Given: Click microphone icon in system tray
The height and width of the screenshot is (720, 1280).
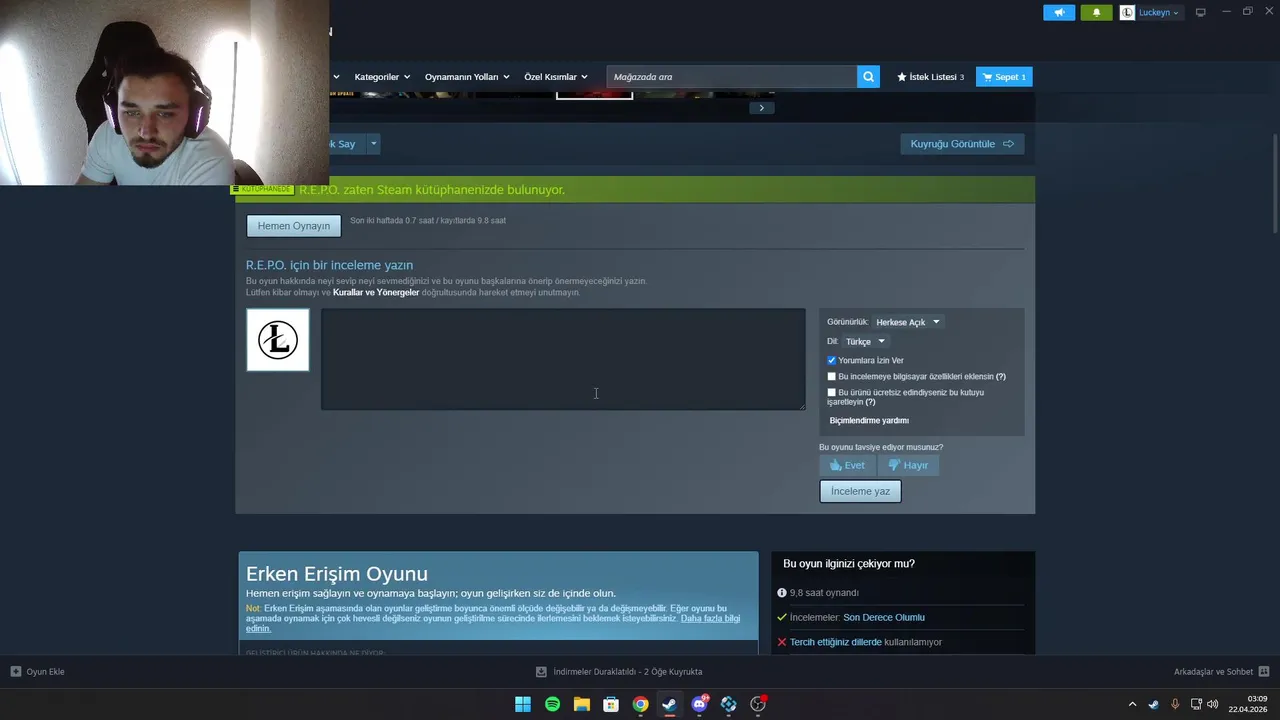Looking at the screenshot, I should point(1175,704).
